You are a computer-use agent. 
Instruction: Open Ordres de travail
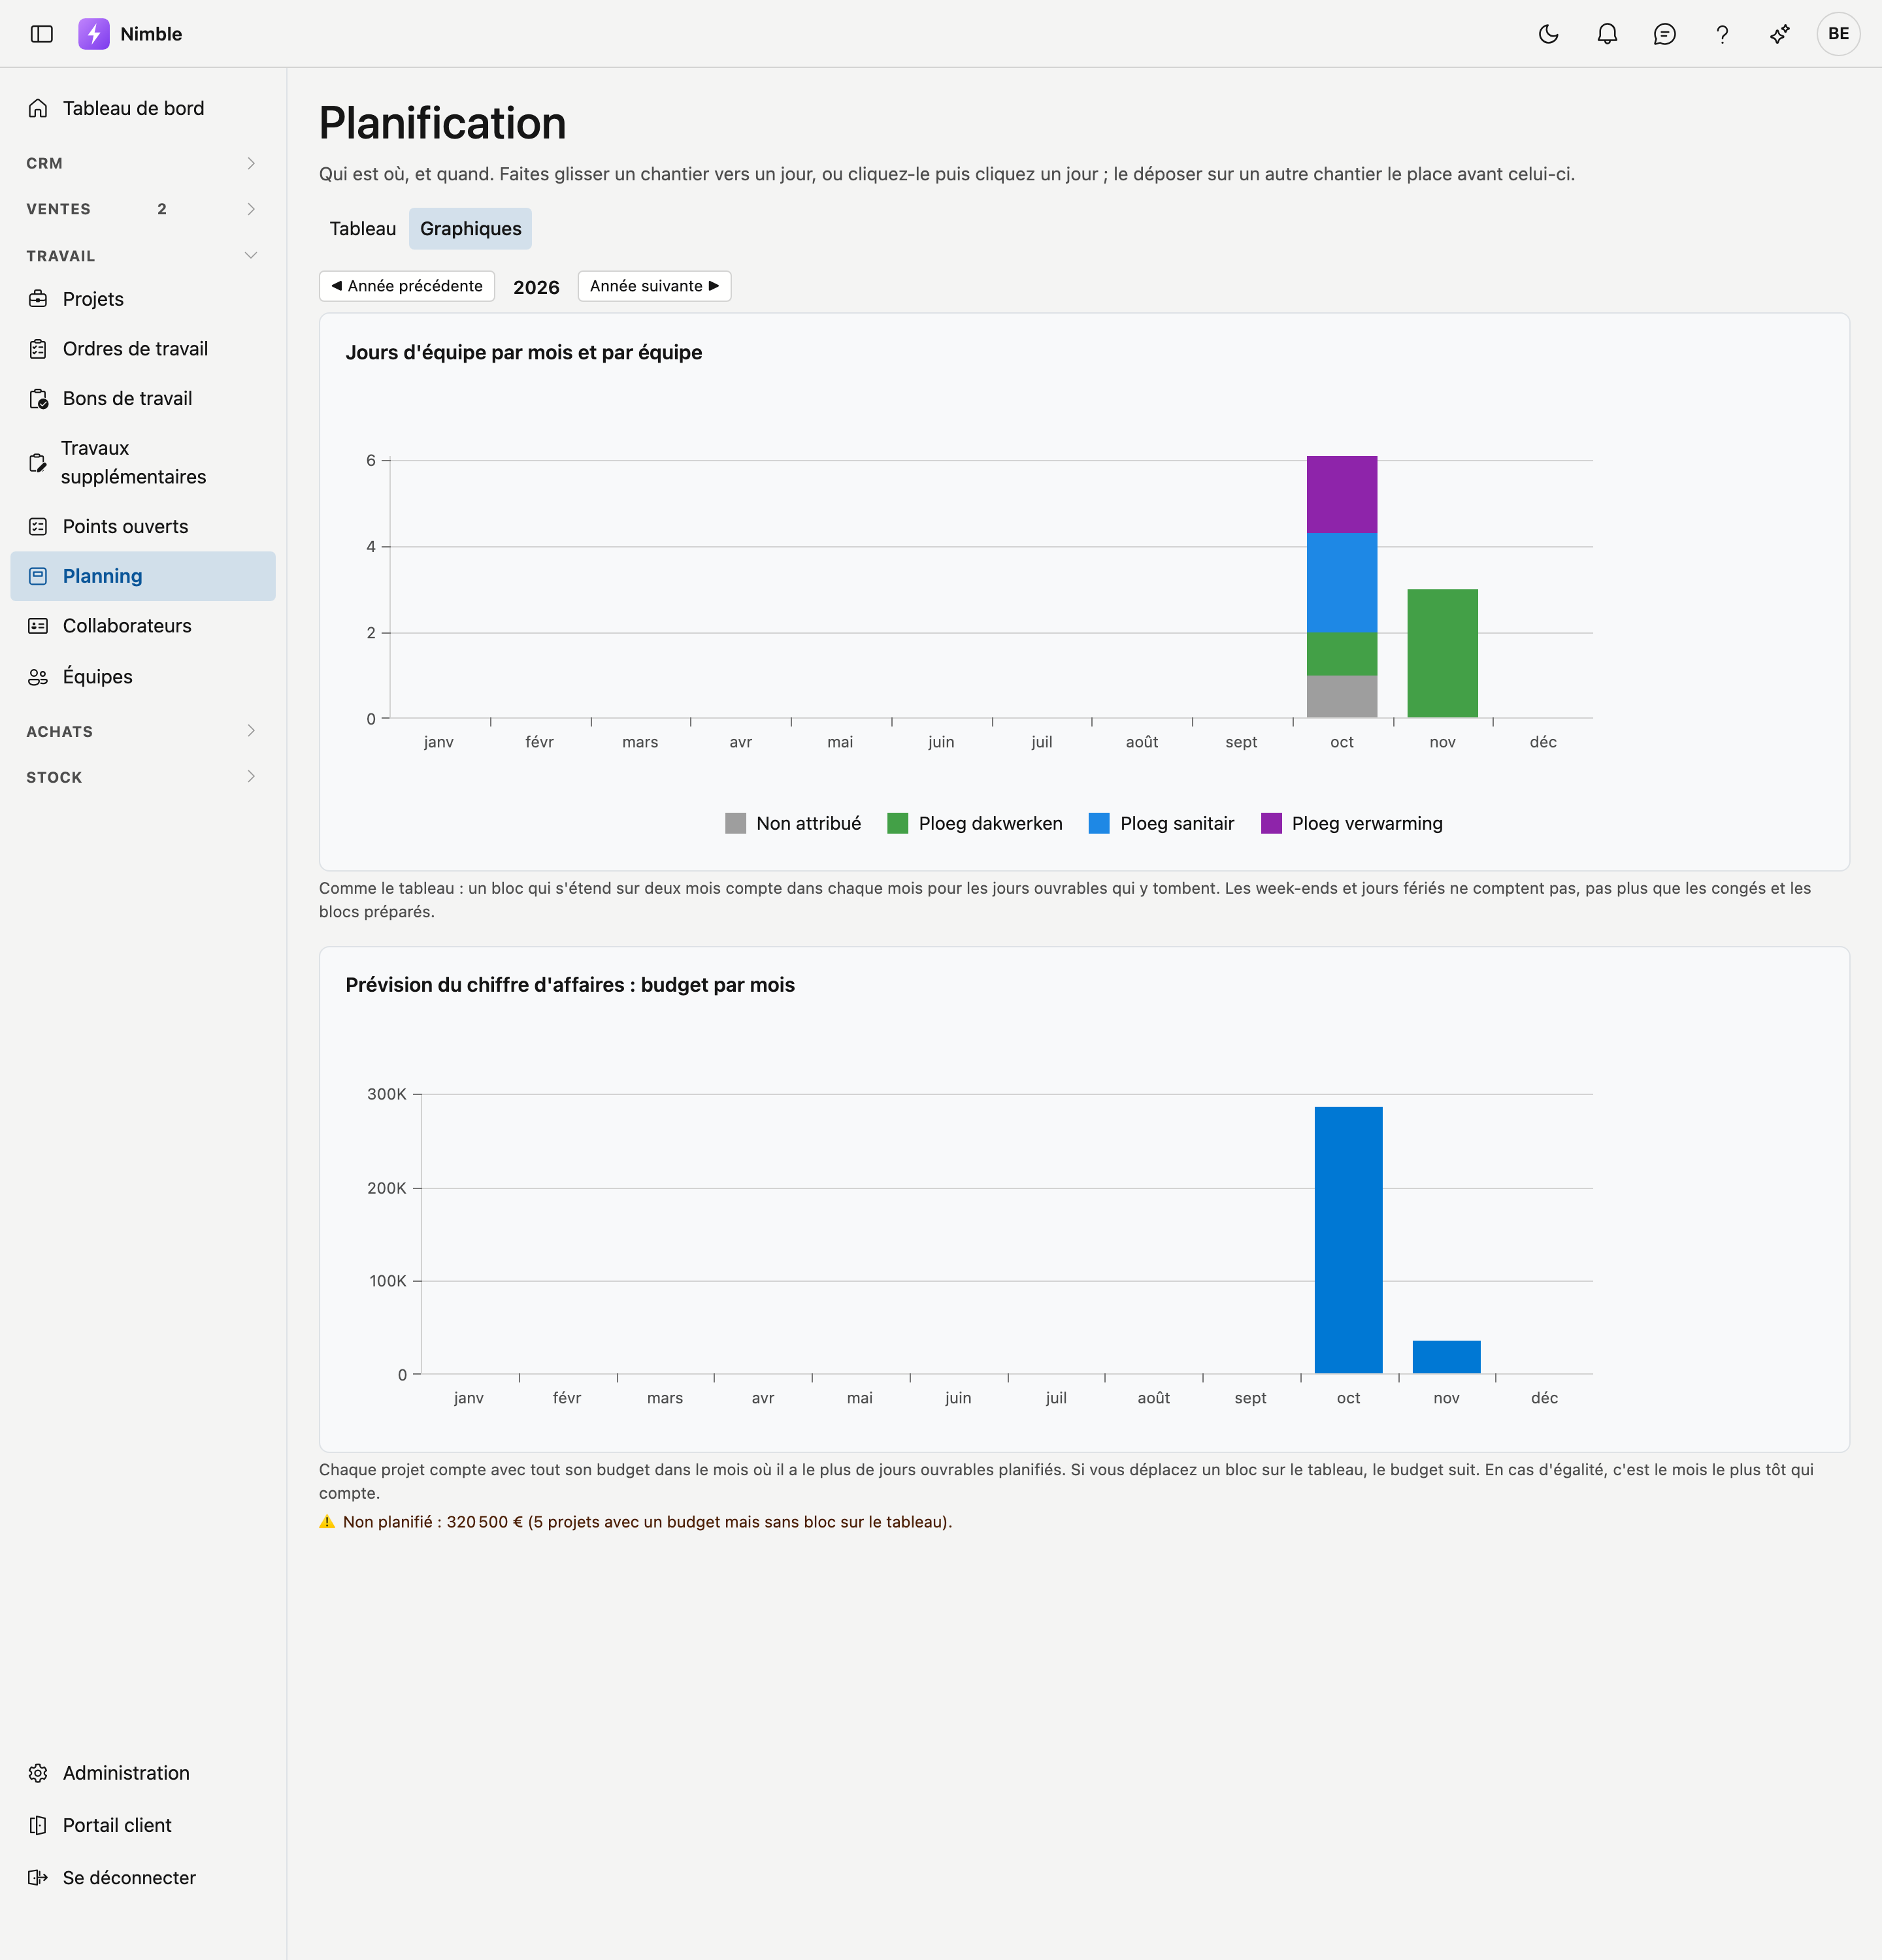click(142, 349)
